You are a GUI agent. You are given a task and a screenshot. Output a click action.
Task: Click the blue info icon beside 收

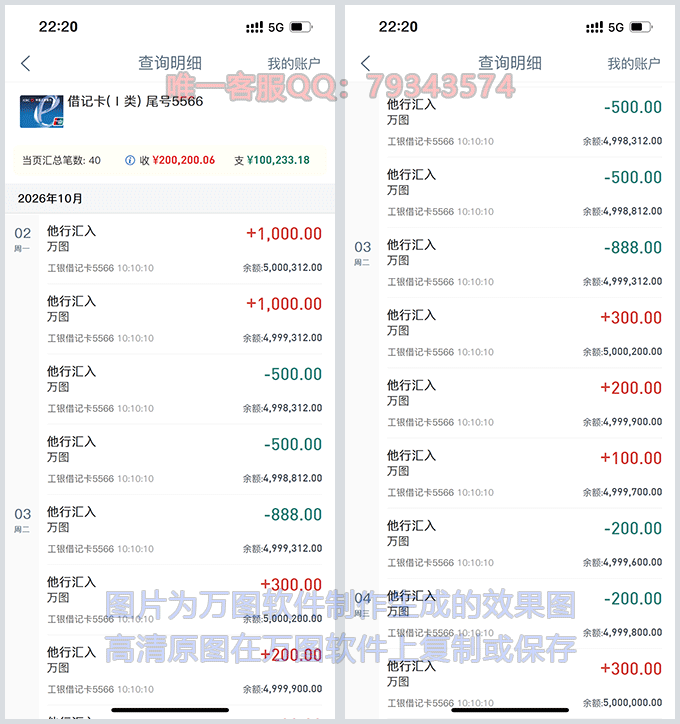pos(130,160)
